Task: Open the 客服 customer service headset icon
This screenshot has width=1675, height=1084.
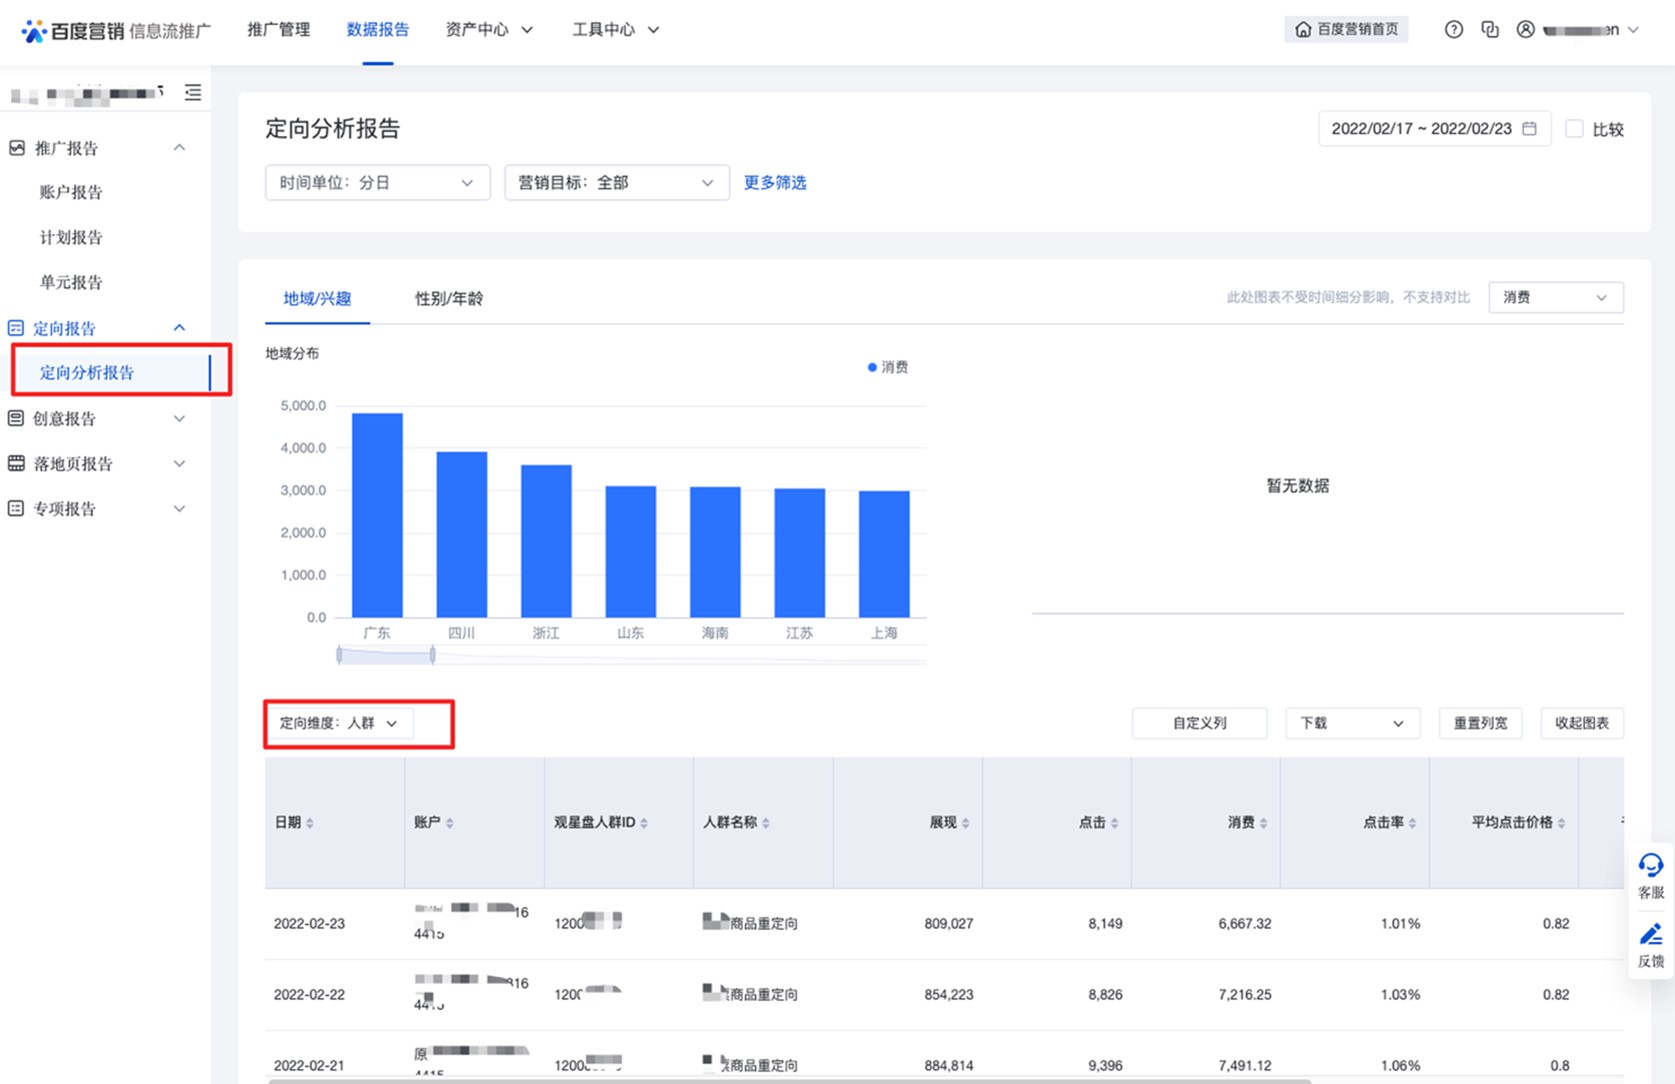Action: (1650, 866)
